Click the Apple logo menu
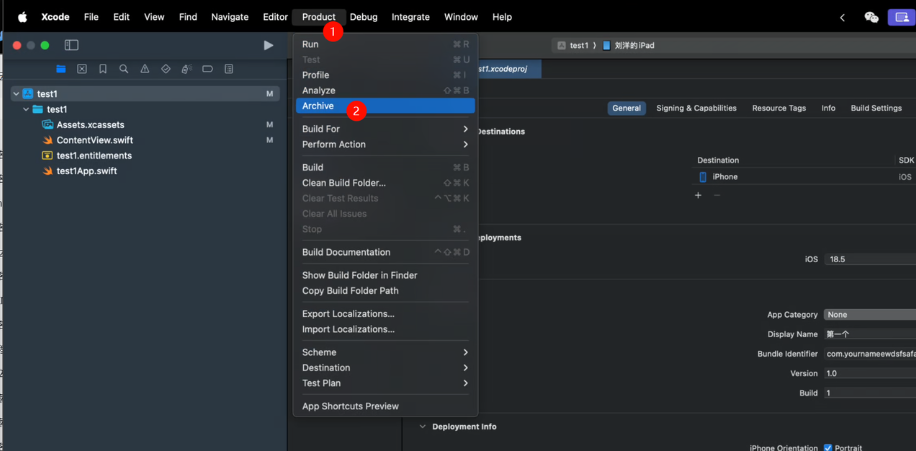The image size is (916, 451). 22,17
